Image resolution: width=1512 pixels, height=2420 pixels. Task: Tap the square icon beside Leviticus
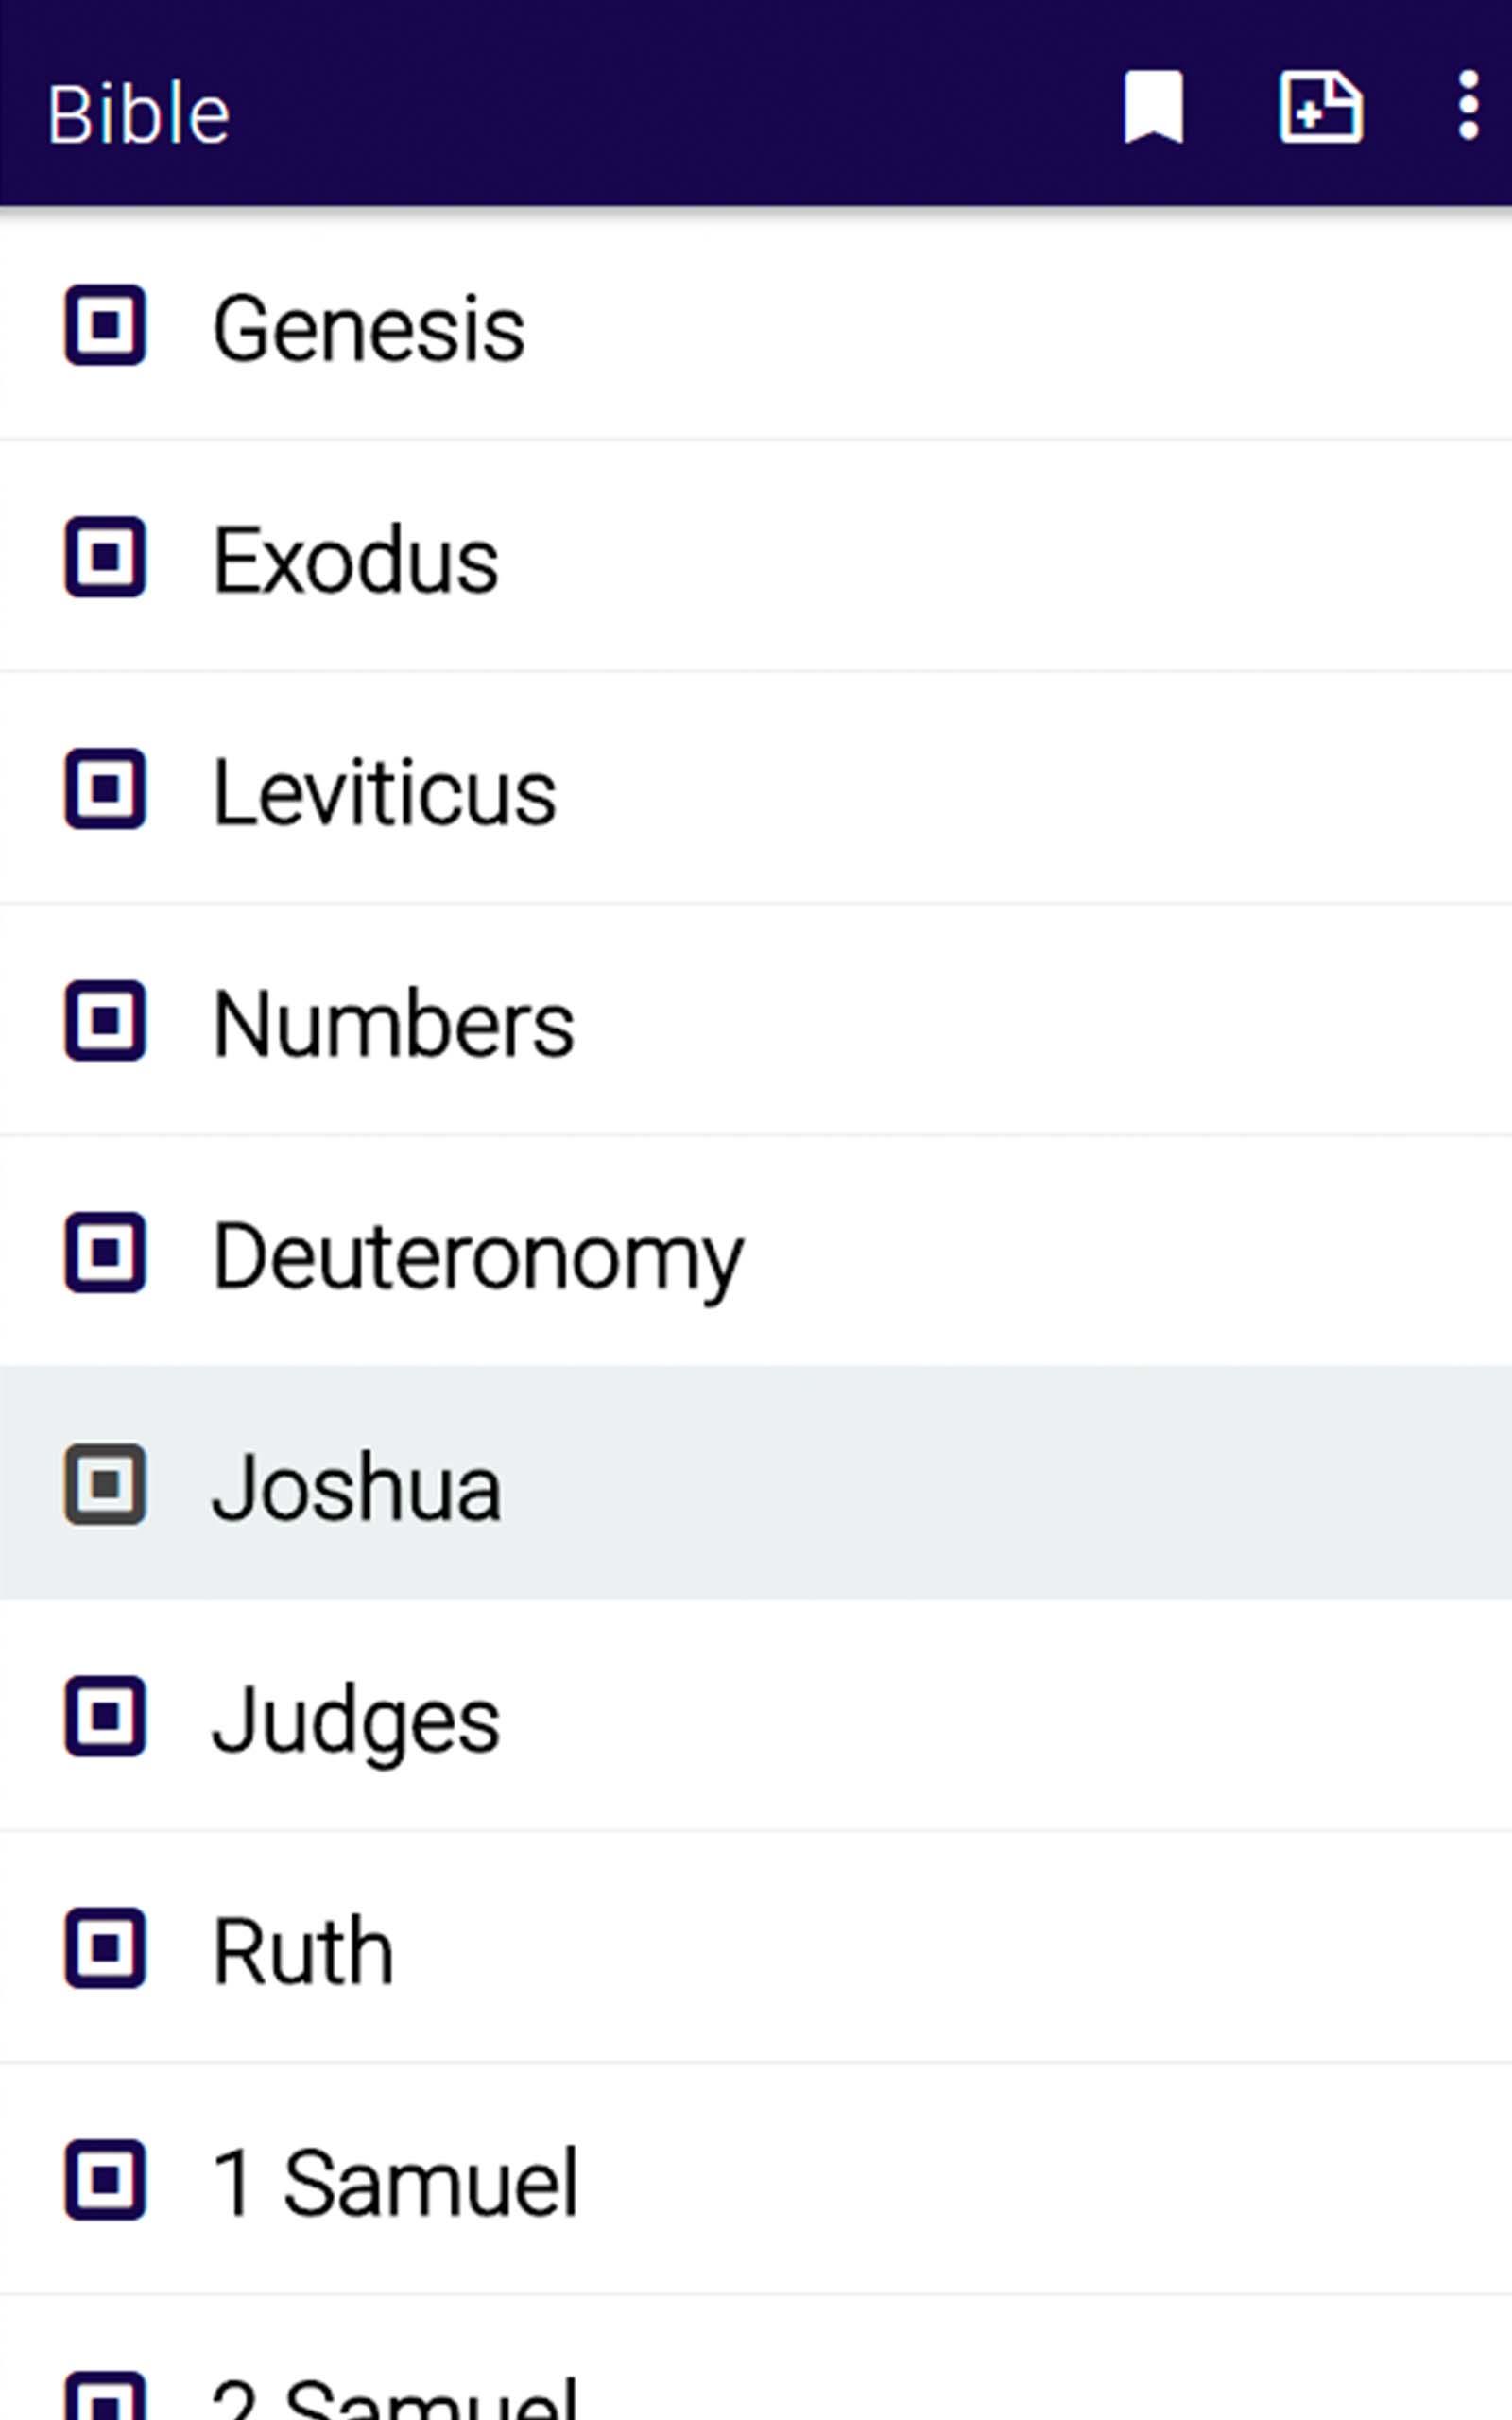(105, 789)
